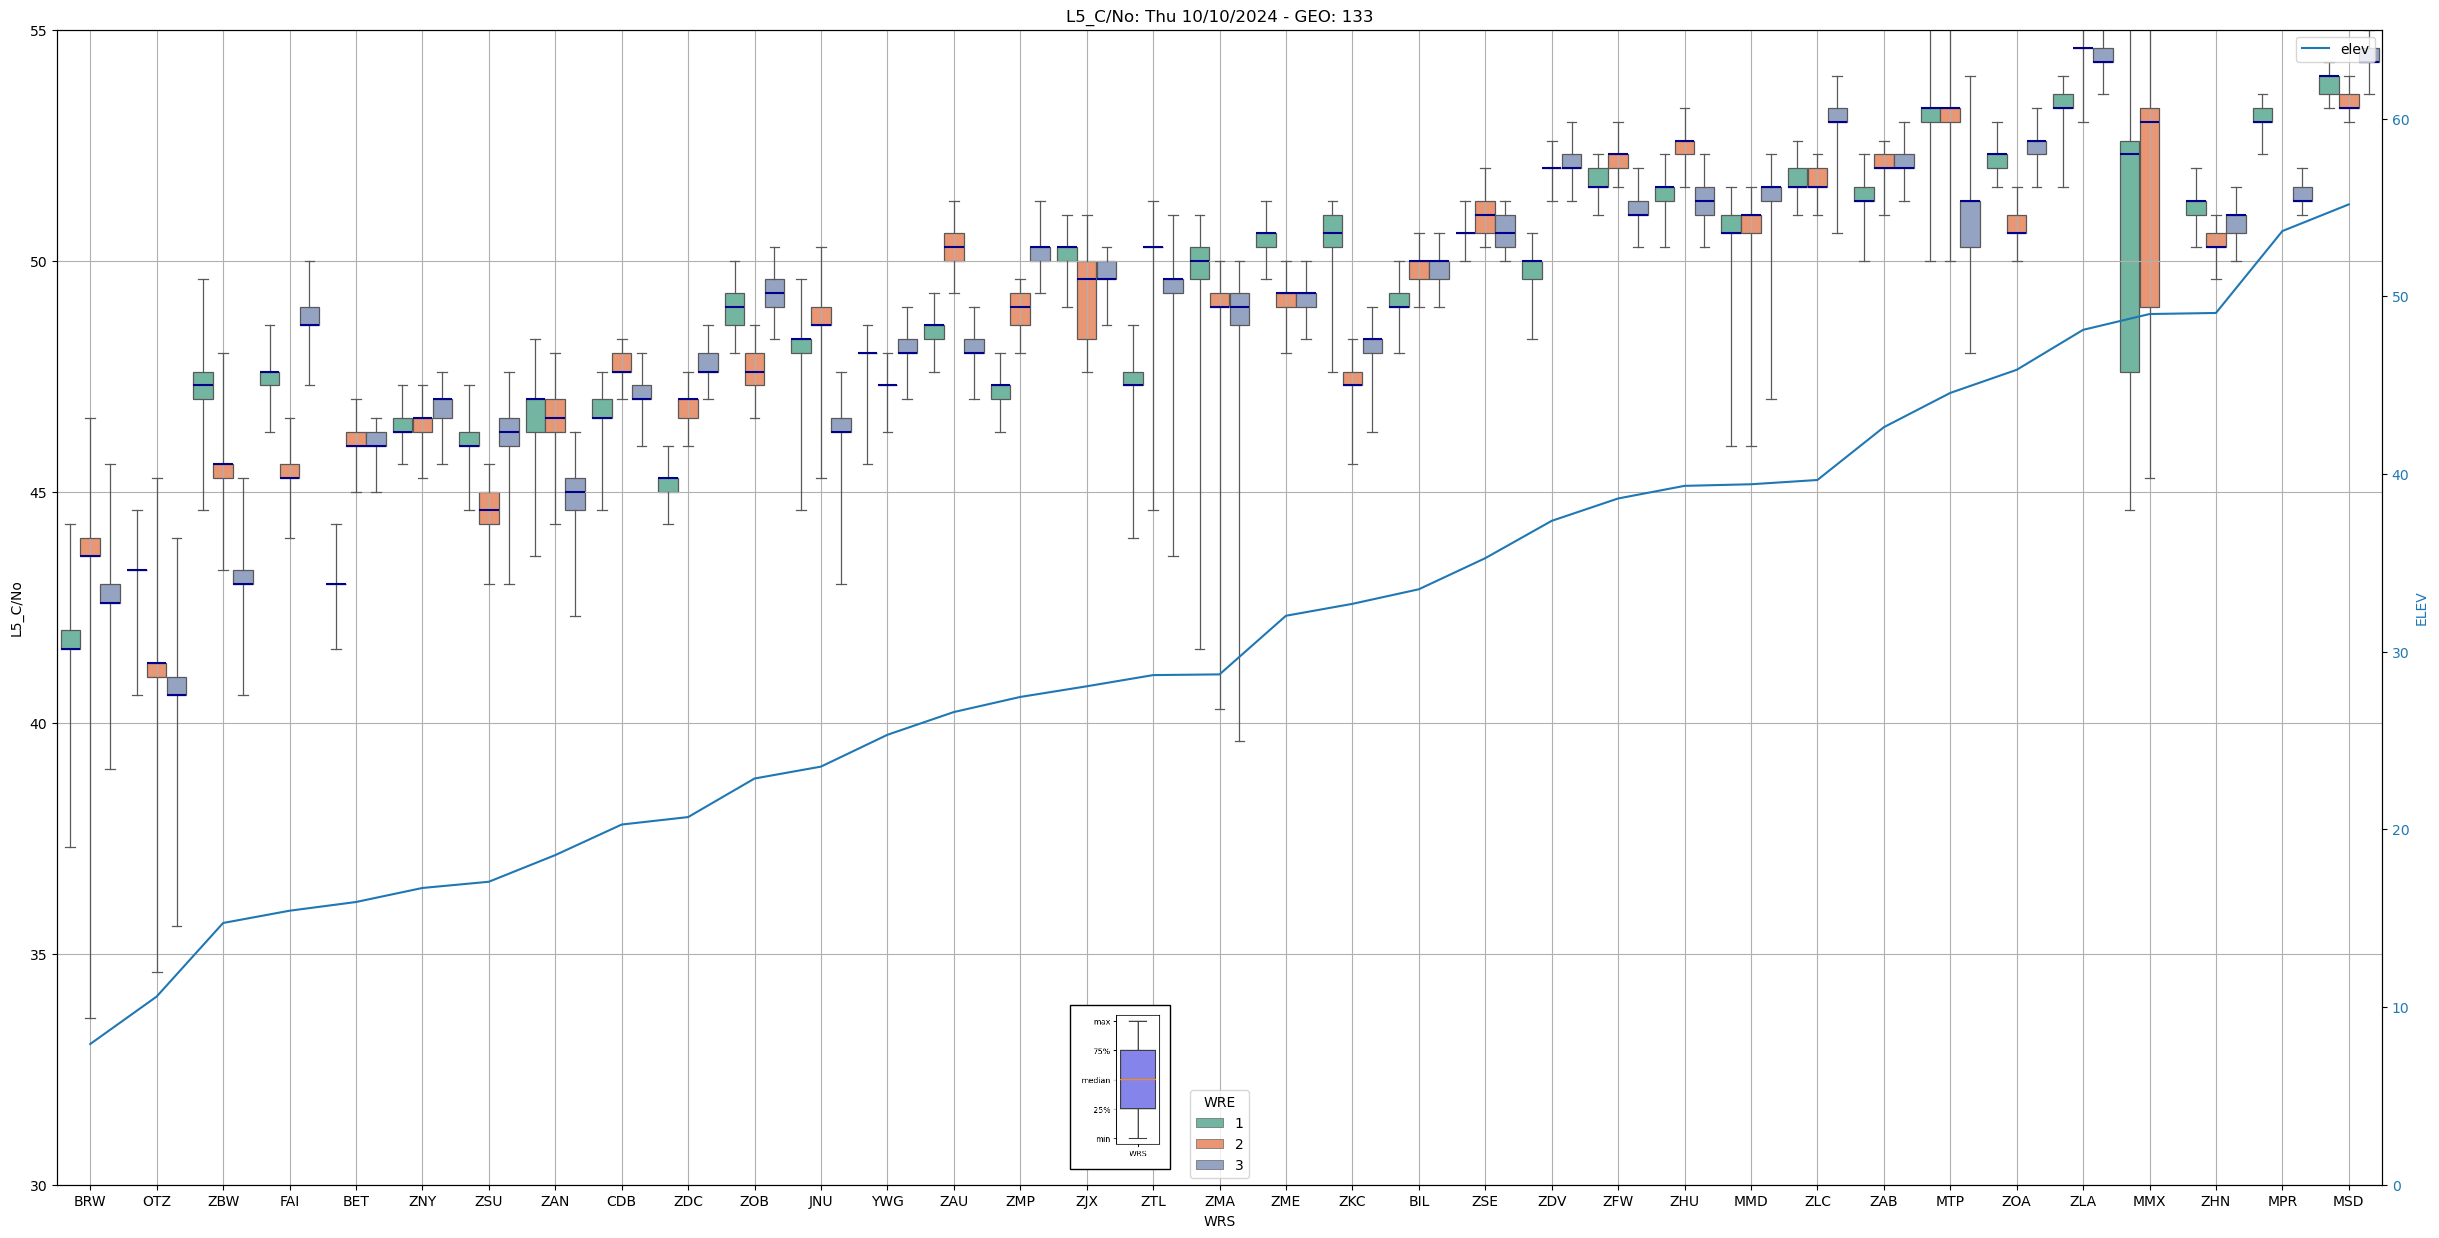Click the ZBW station tick label
This screenshot has height=1238, width=2439.
tap(223, 1201)
